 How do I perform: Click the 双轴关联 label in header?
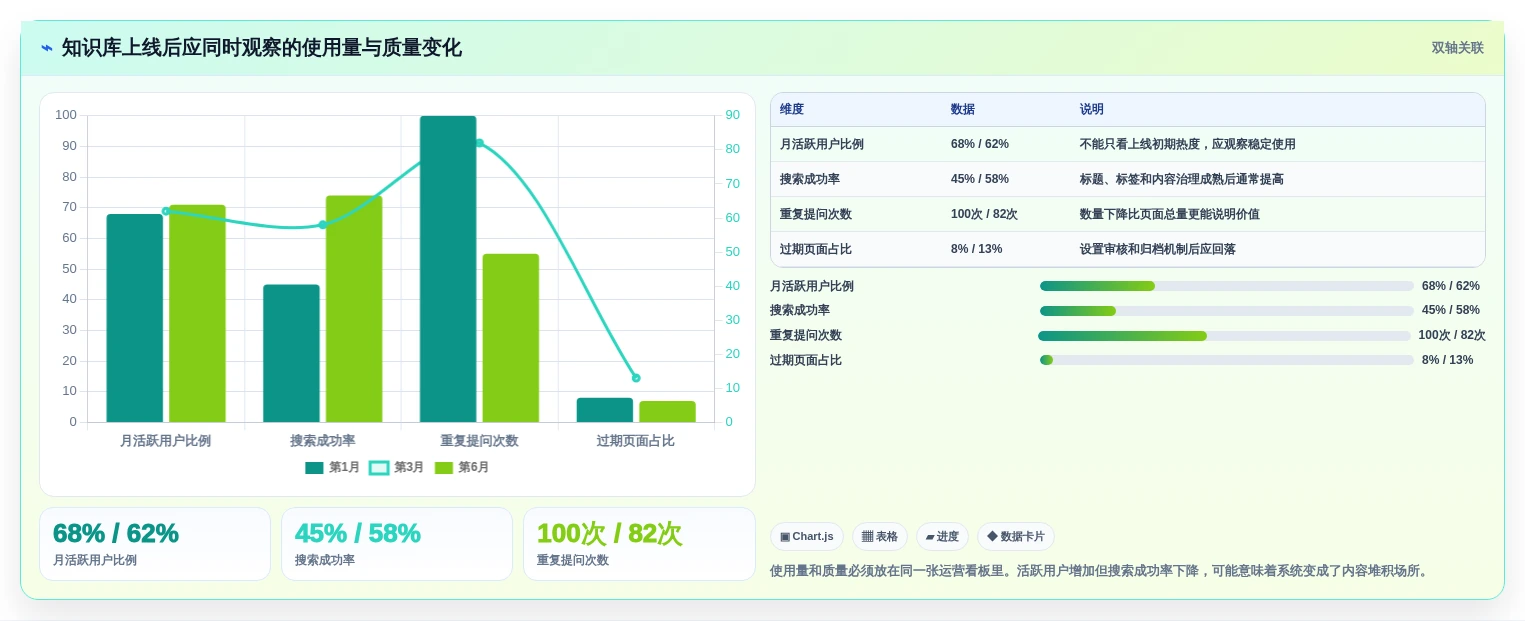coord(1457,48)
